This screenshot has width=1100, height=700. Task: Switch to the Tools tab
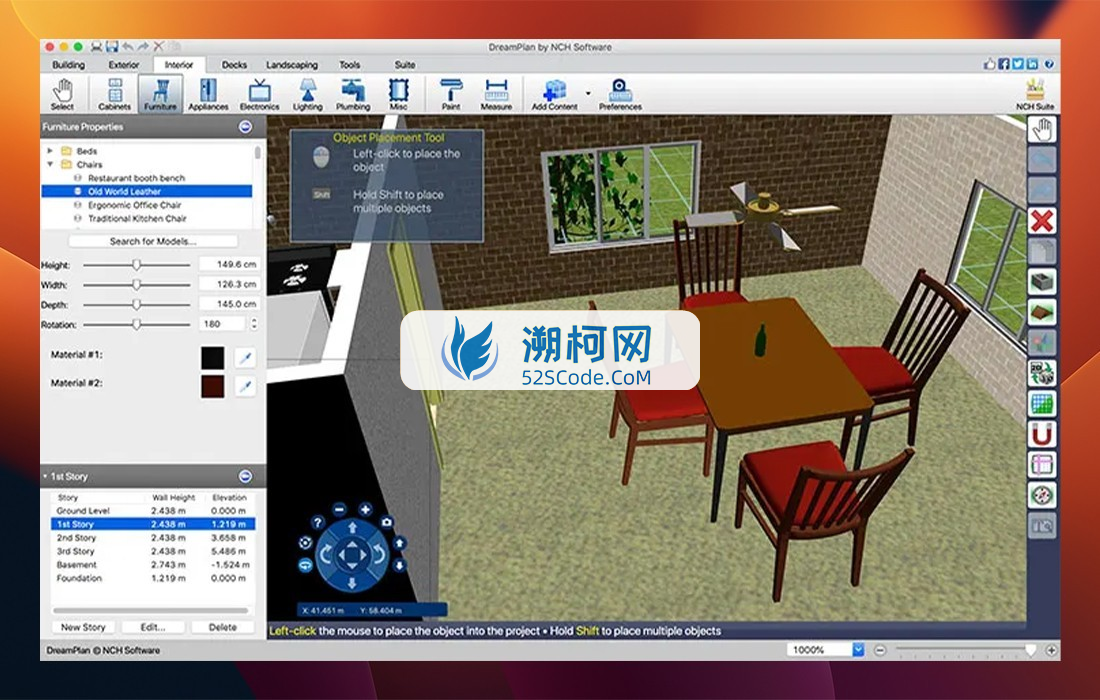point(350,65)
